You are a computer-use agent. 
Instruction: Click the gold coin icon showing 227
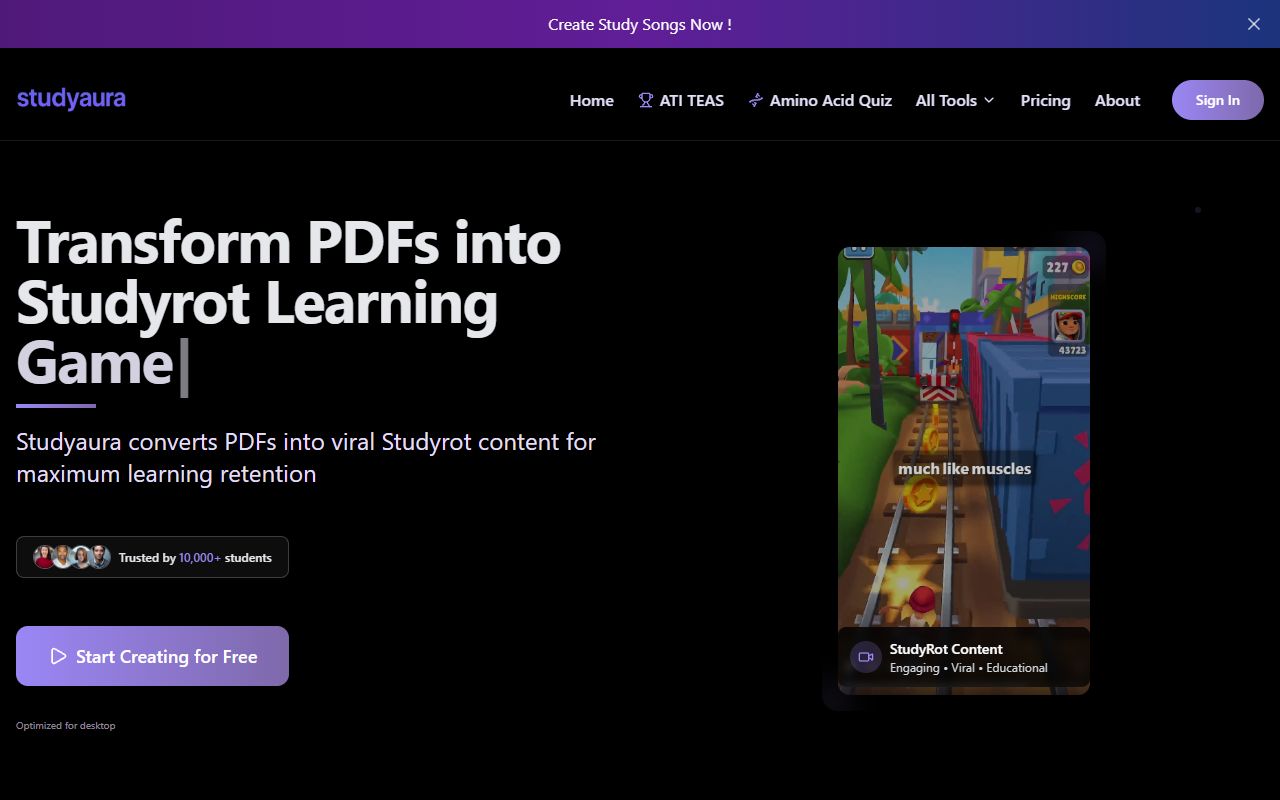tap(1078, 266)
